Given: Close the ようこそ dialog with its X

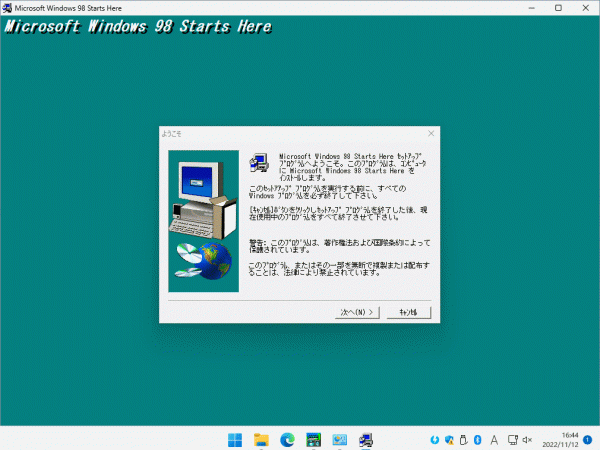Looking at the screenshot, I should tap(431, 133).
